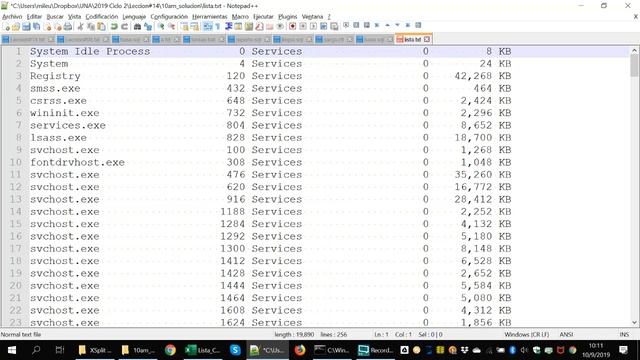Open the Editar menu
Image resolution: width=640 pixels, height=360 pixels.
pyautogui.click(x=34, y=17)
